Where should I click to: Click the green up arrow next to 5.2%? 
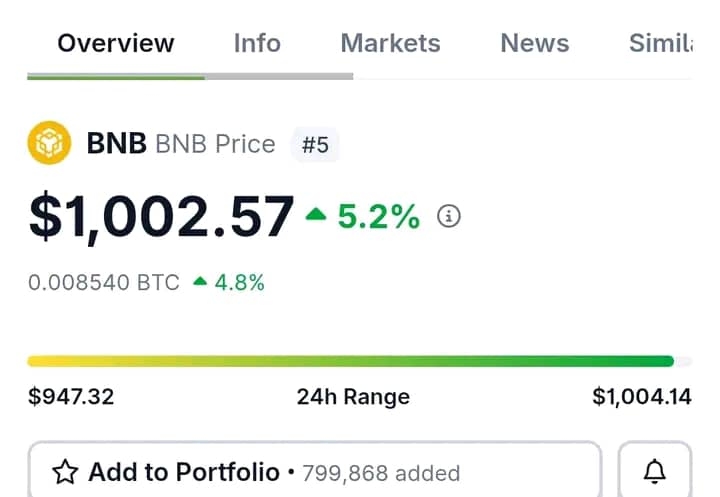click(316, 214)
